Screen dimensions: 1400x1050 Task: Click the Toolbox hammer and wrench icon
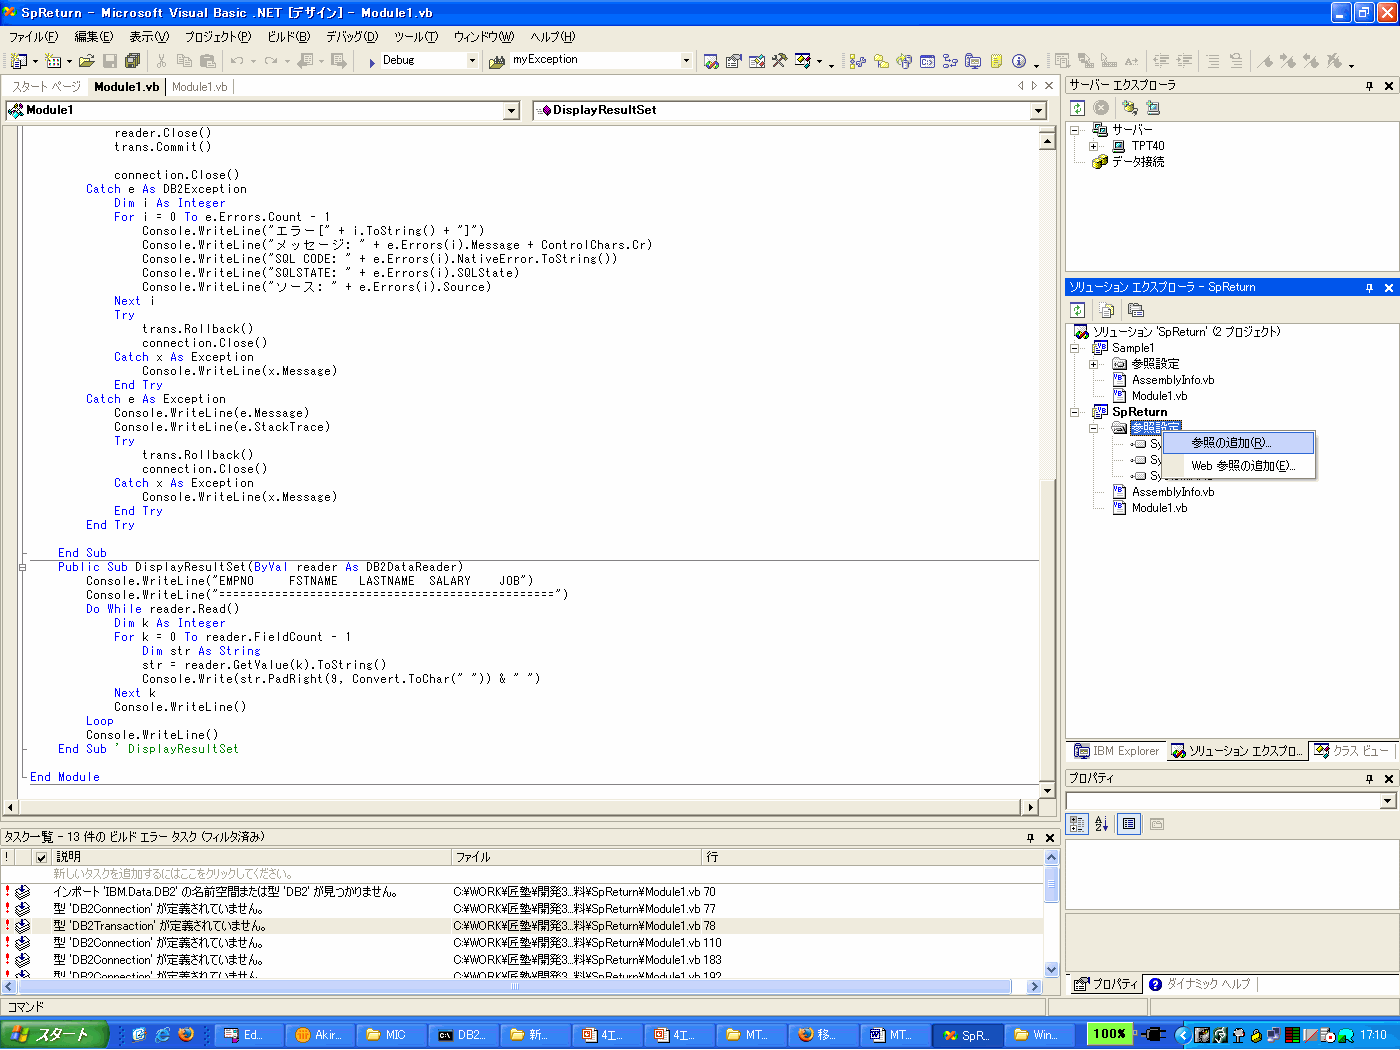780,61
